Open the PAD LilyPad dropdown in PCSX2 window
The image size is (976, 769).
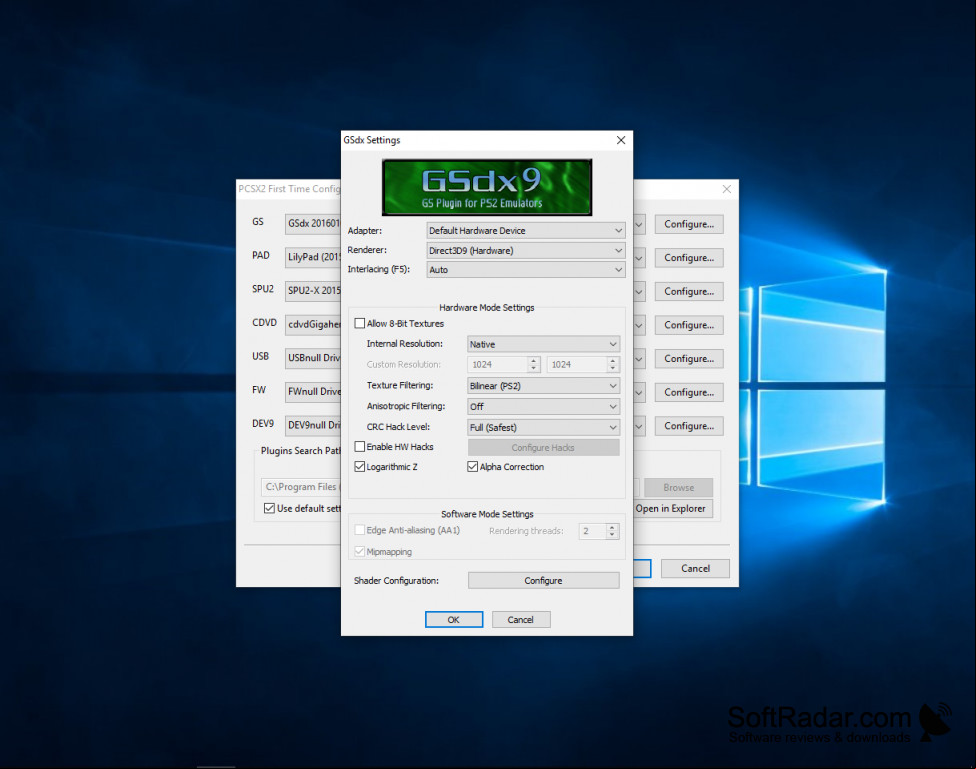point(639,258)
